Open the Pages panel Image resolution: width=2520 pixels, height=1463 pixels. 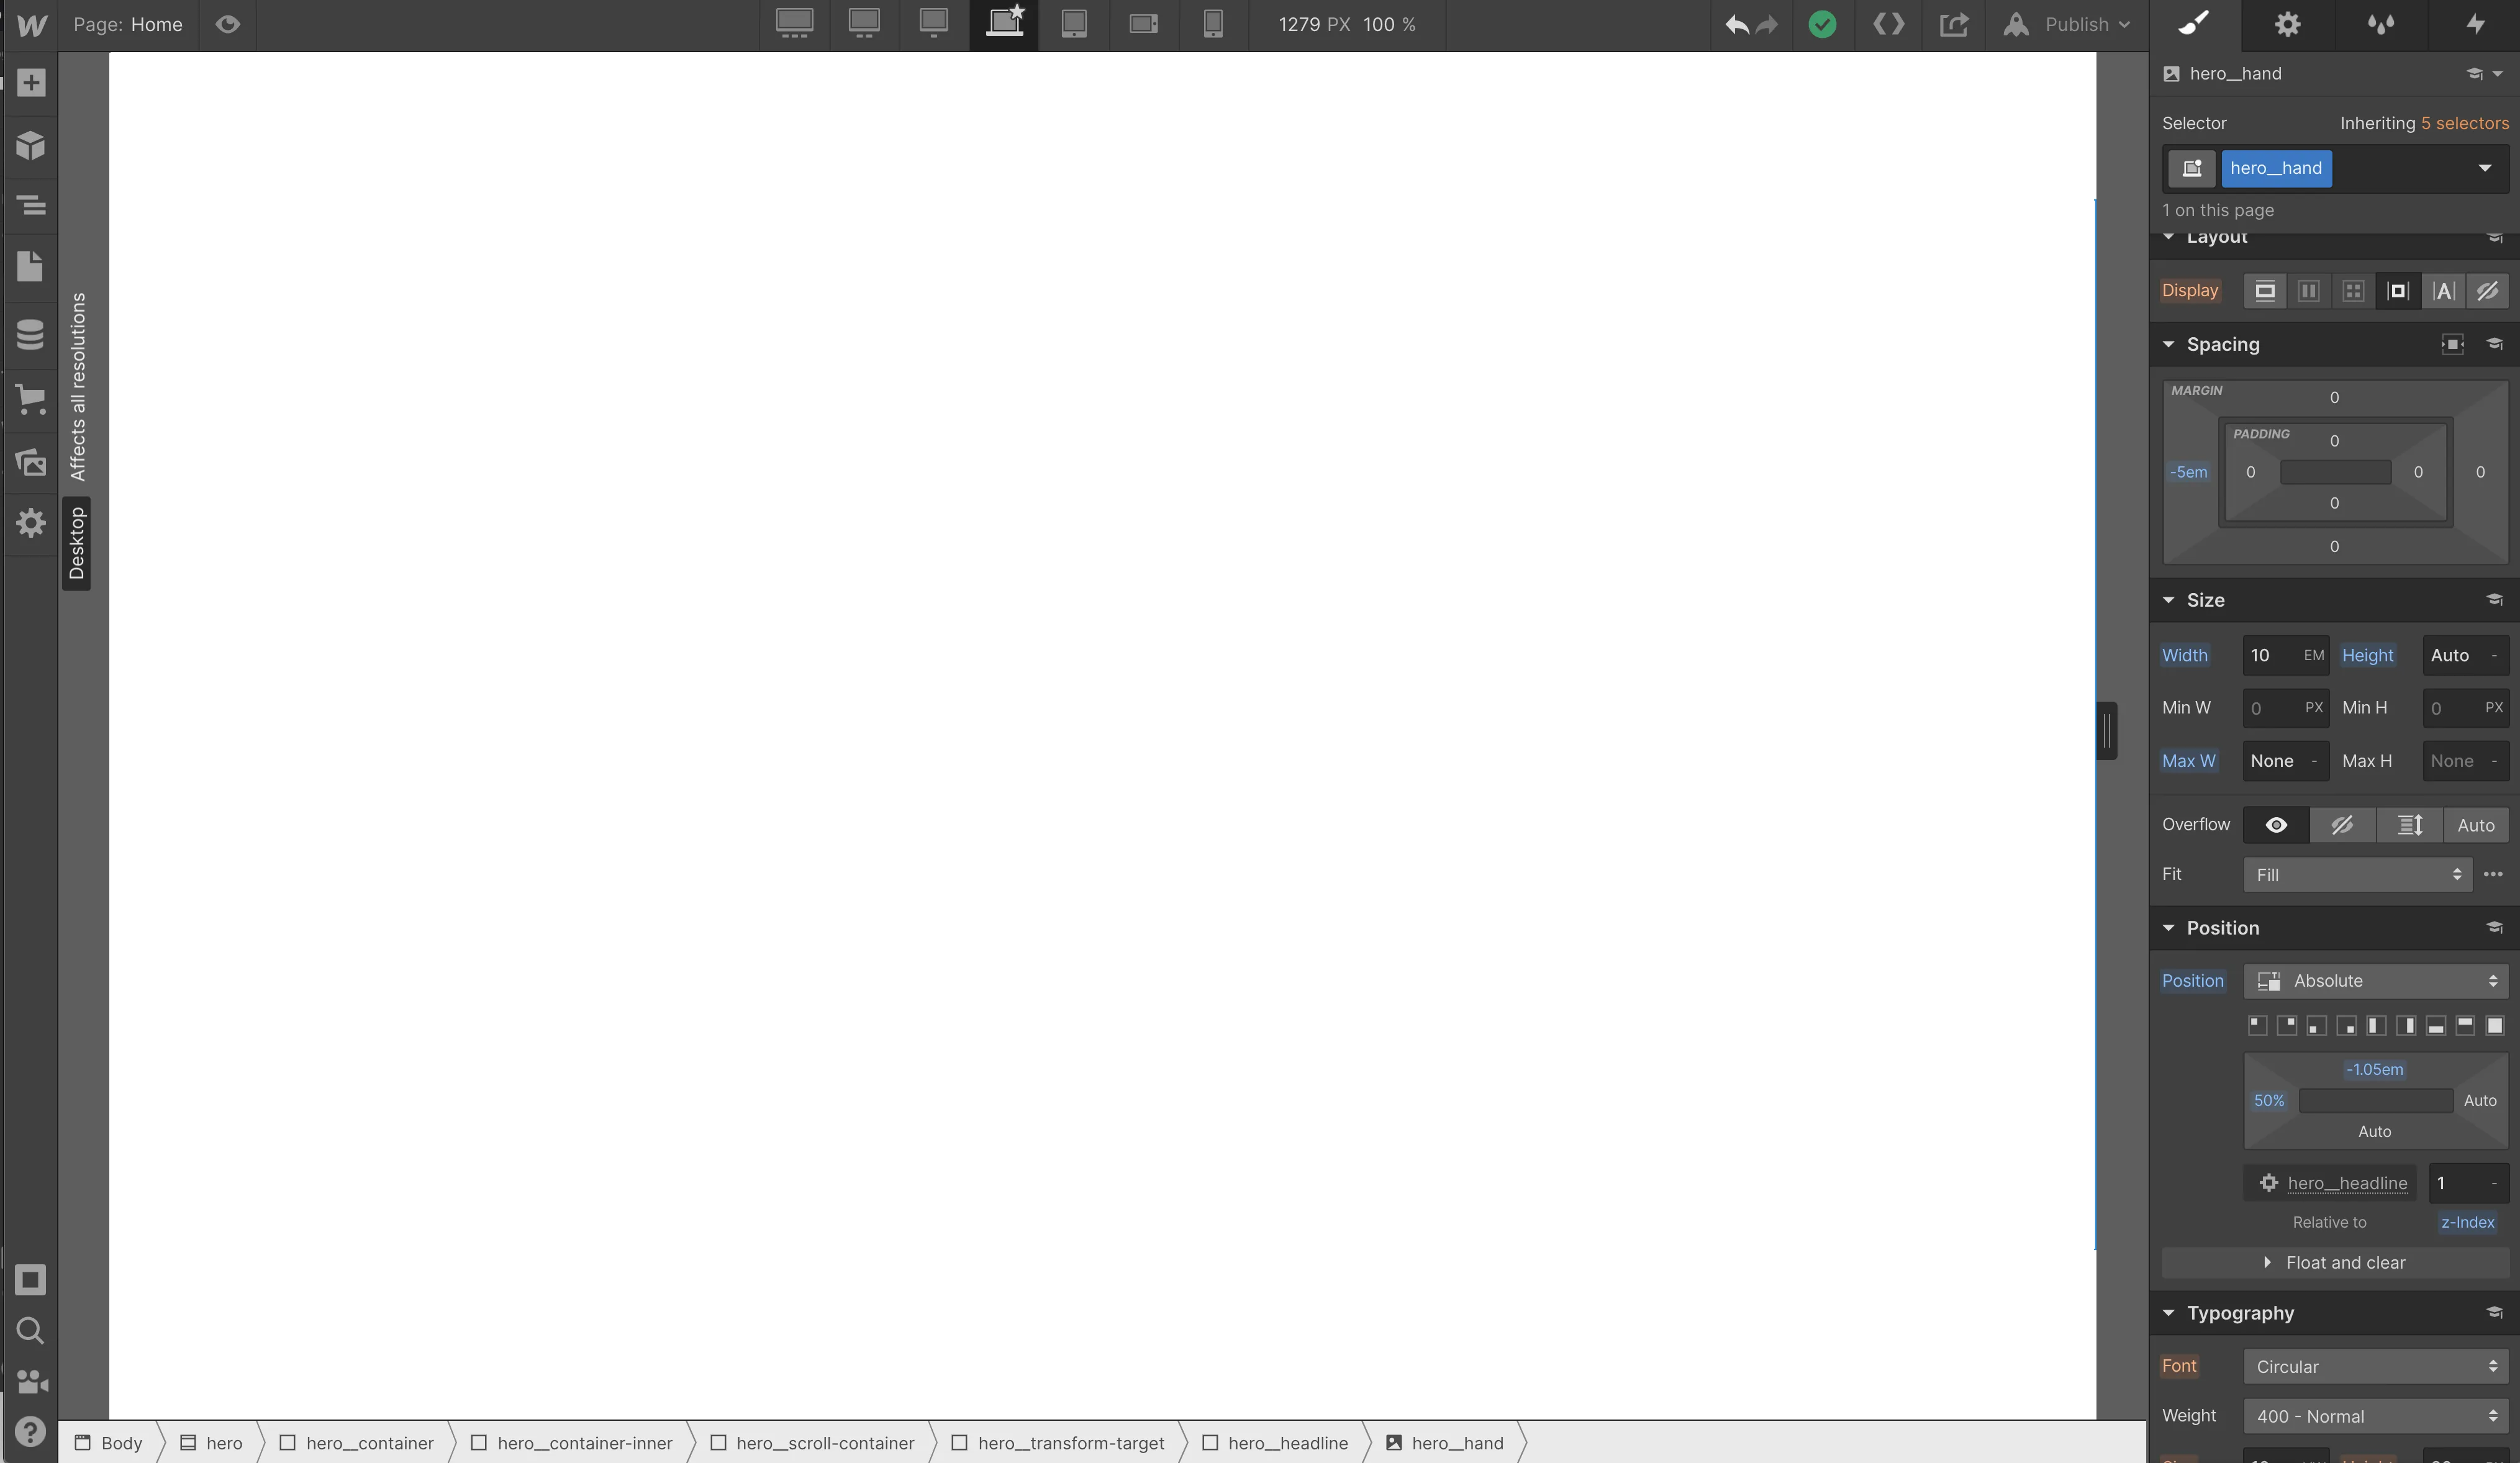30,266
